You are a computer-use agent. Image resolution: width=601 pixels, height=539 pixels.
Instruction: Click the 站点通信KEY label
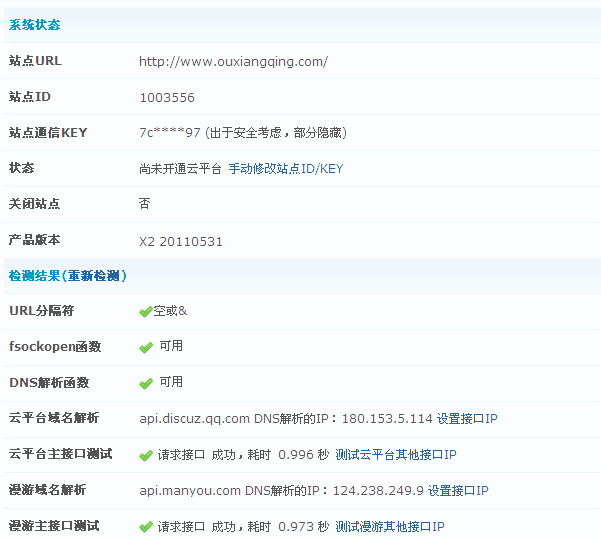tap(48, 133)
